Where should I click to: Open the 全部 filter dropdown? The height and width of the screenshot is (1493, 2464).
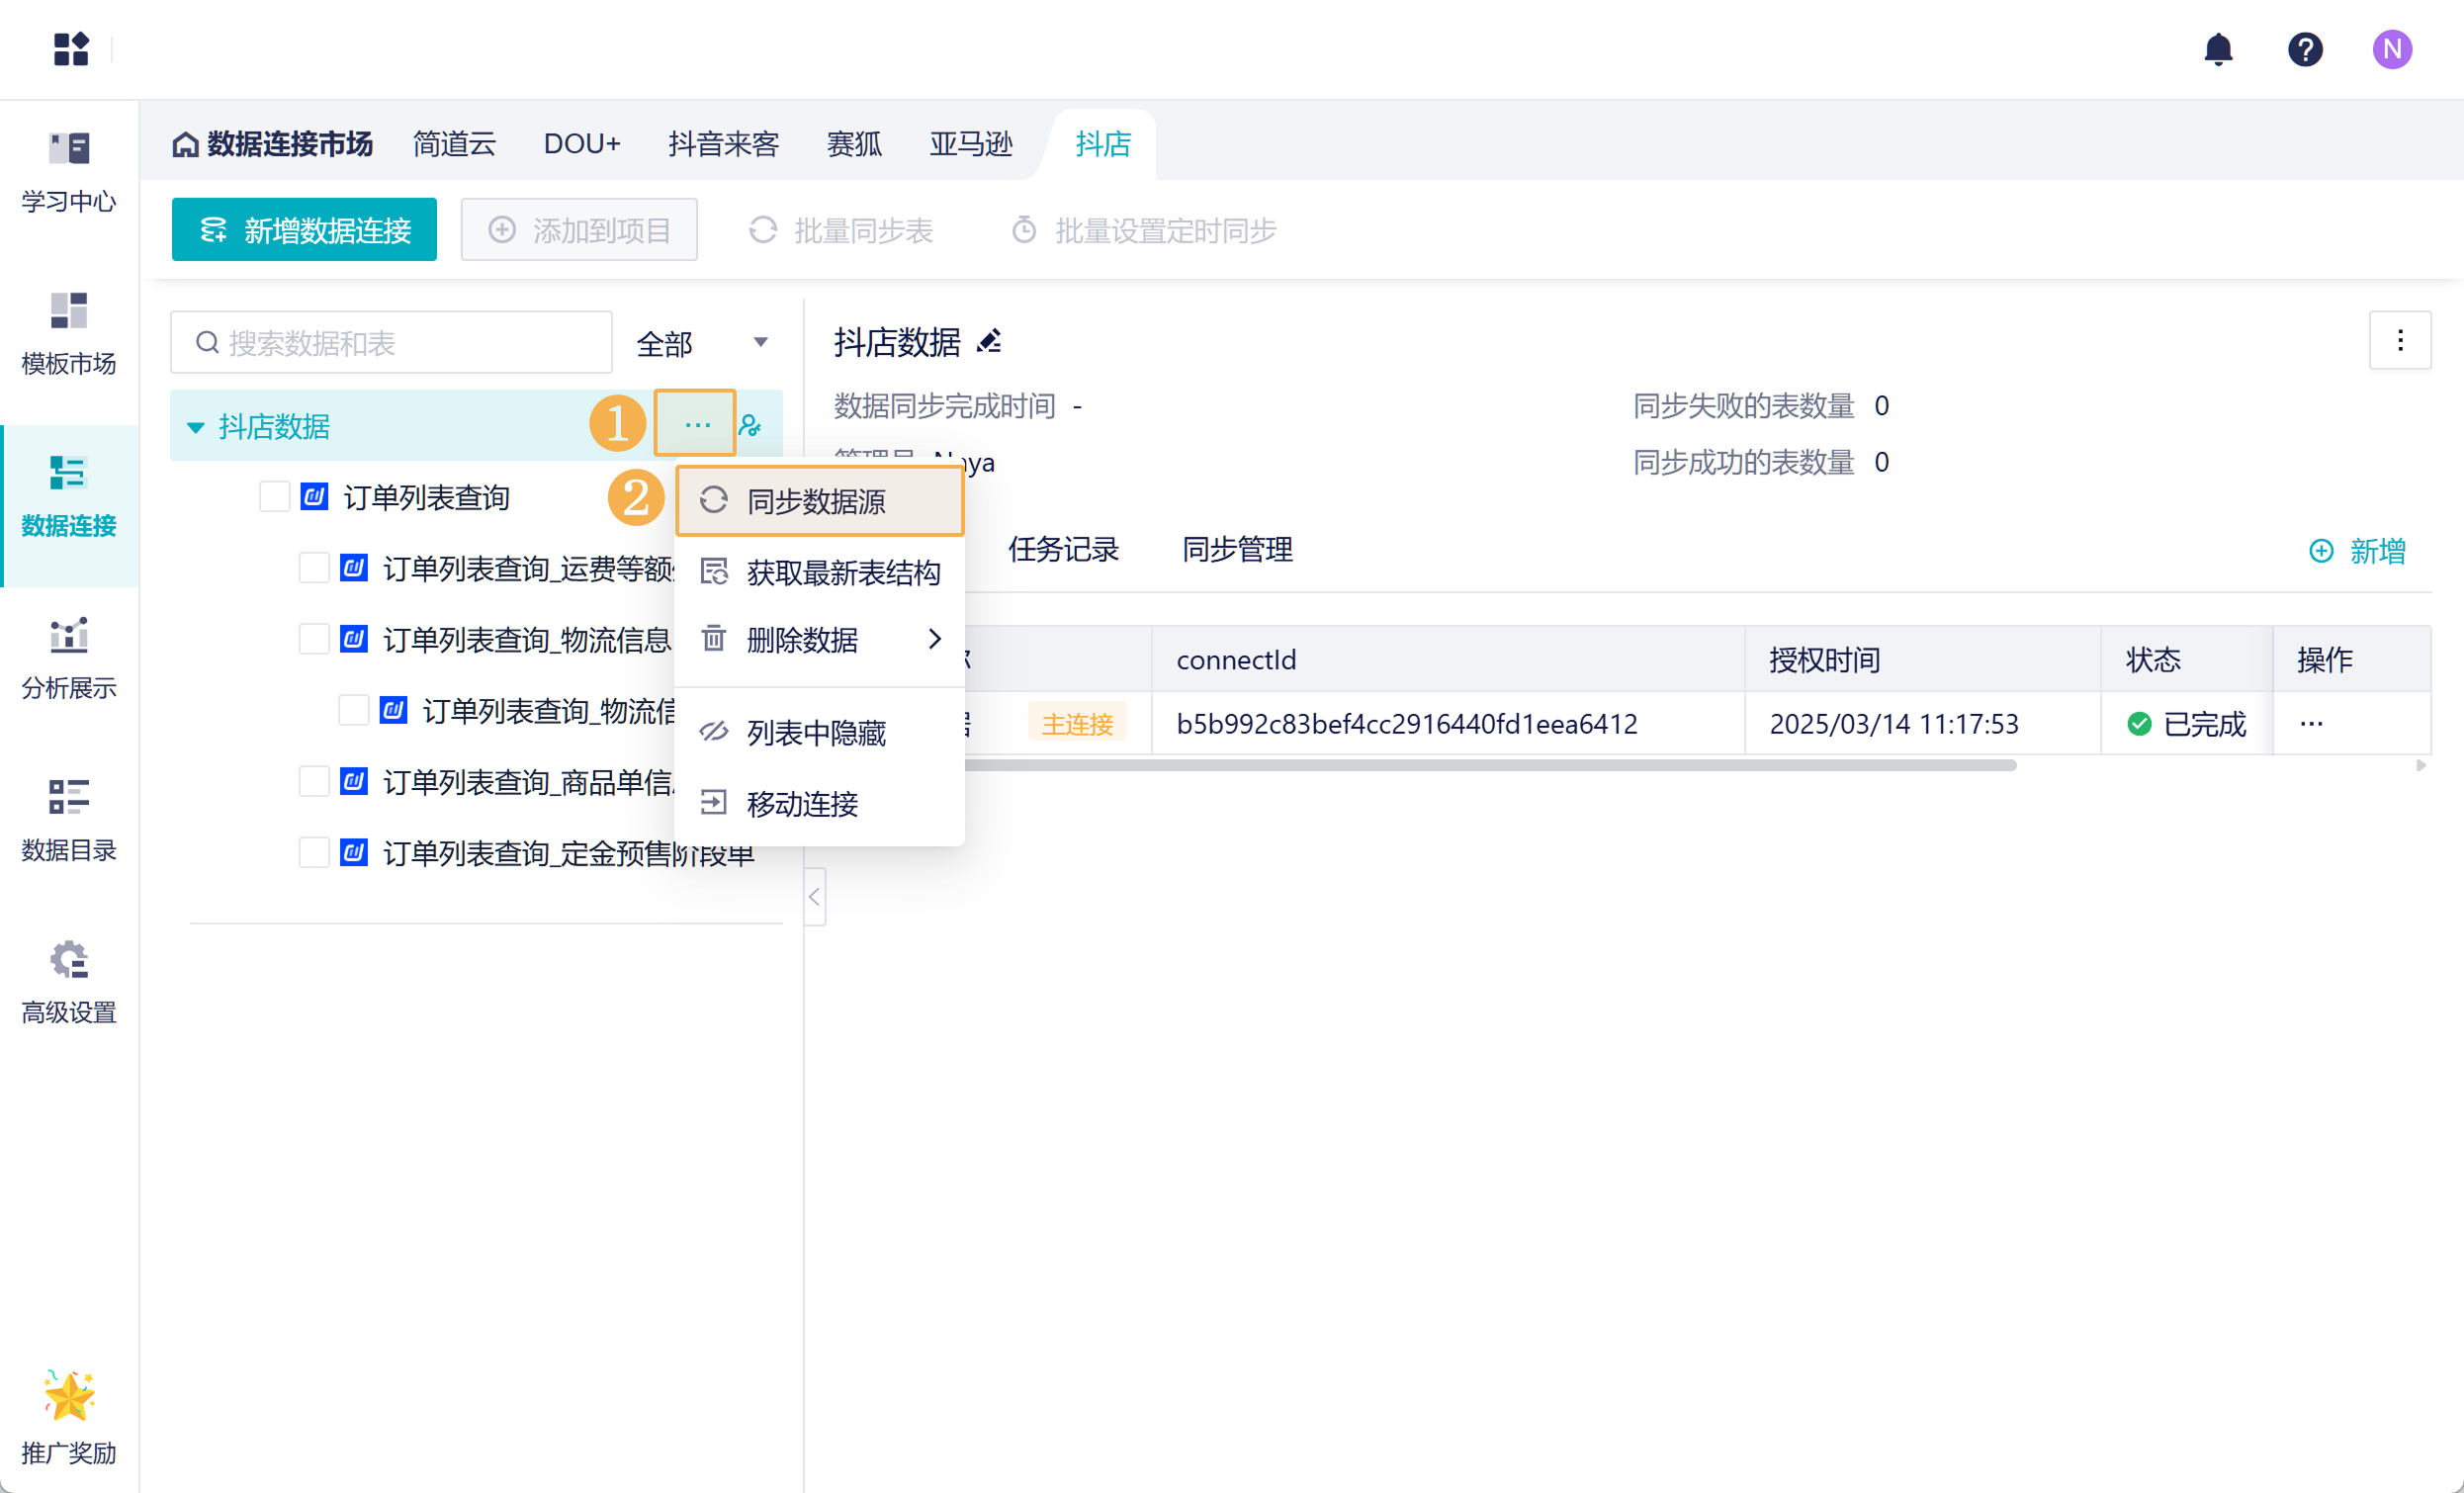[702, 343]
